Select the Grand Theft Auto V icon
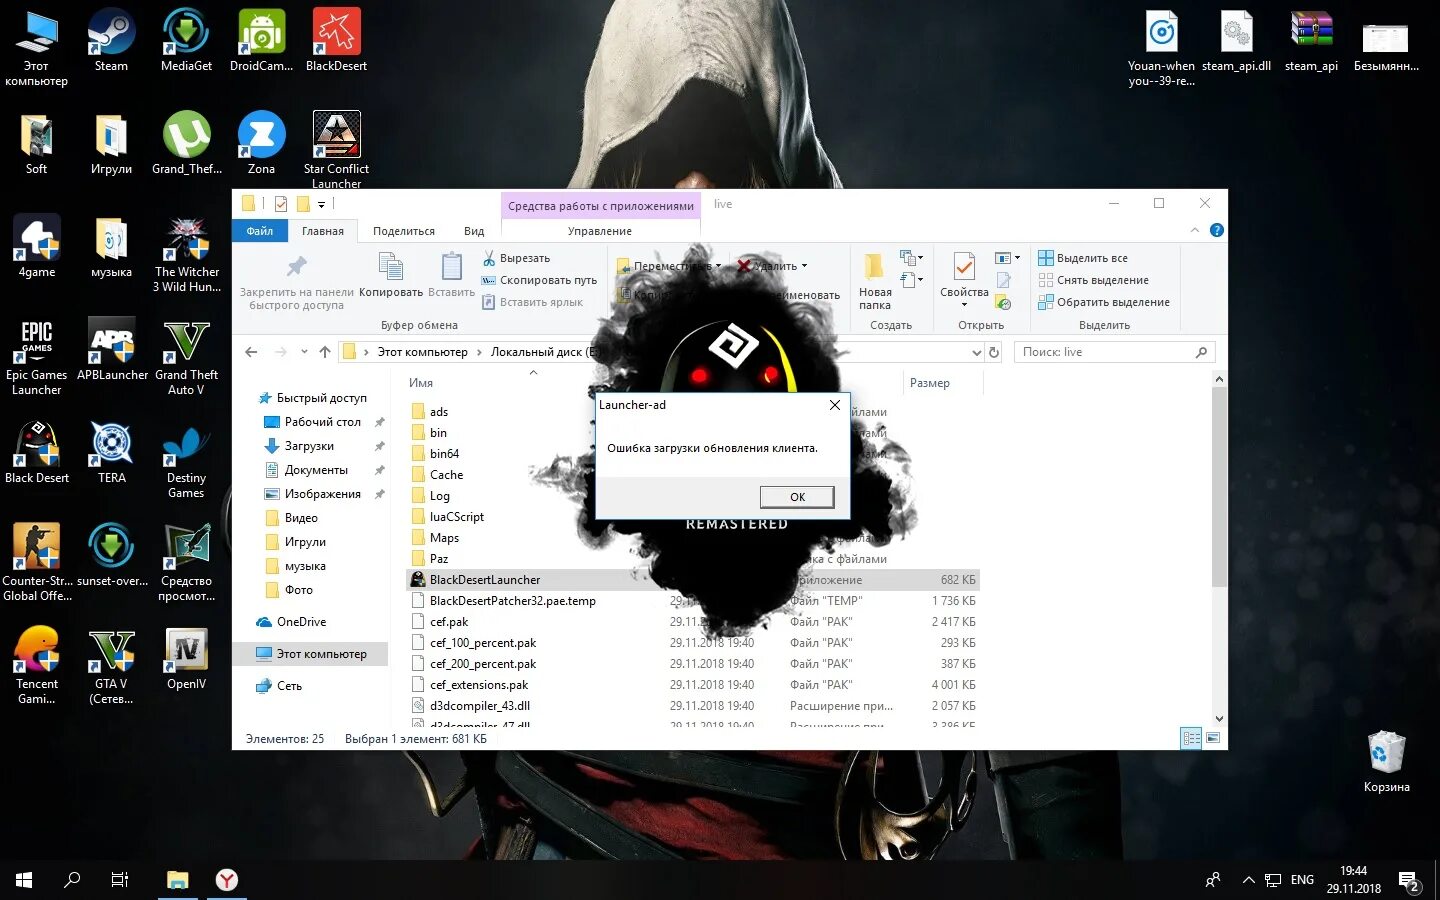The height and width of the screenshot is (900, 1440). [x=186, y=356]
